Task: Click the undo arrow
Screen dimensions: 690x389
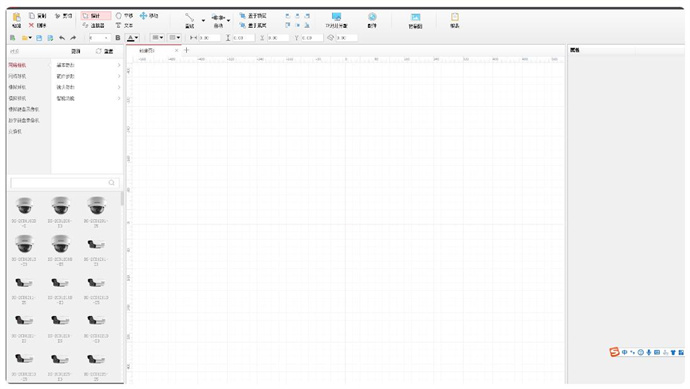Action: click(62, 38)
